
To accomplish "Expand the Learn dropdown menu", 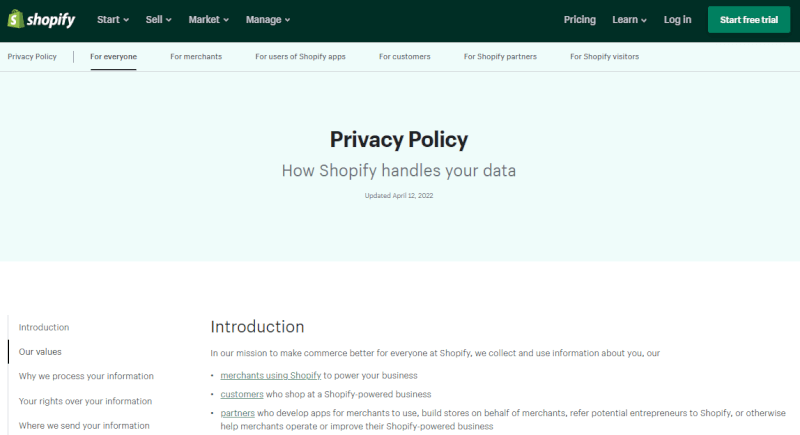I will (x=629, y=19).
